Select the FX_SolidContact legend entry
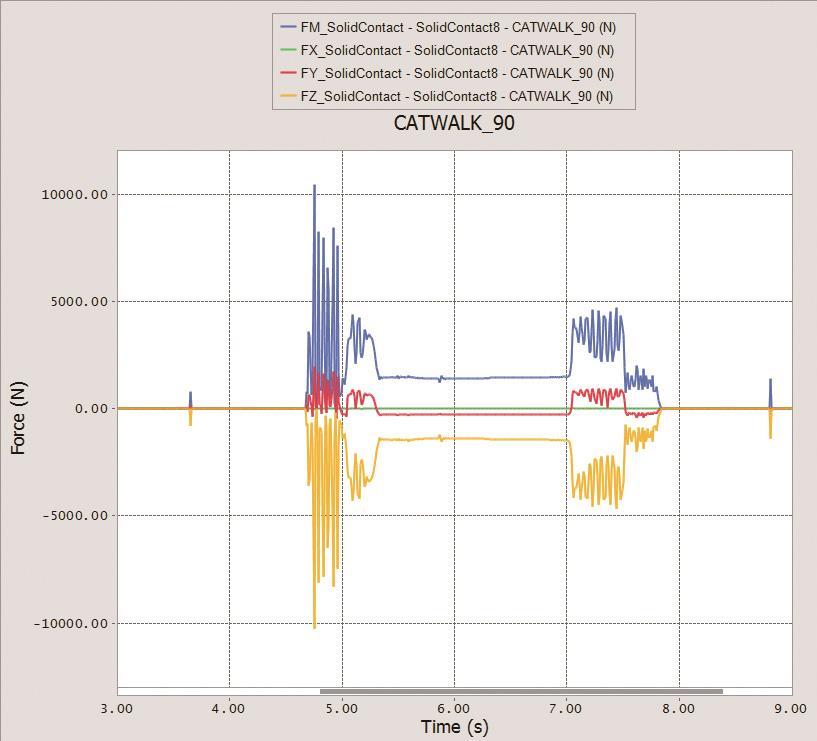 pos(447,51)
